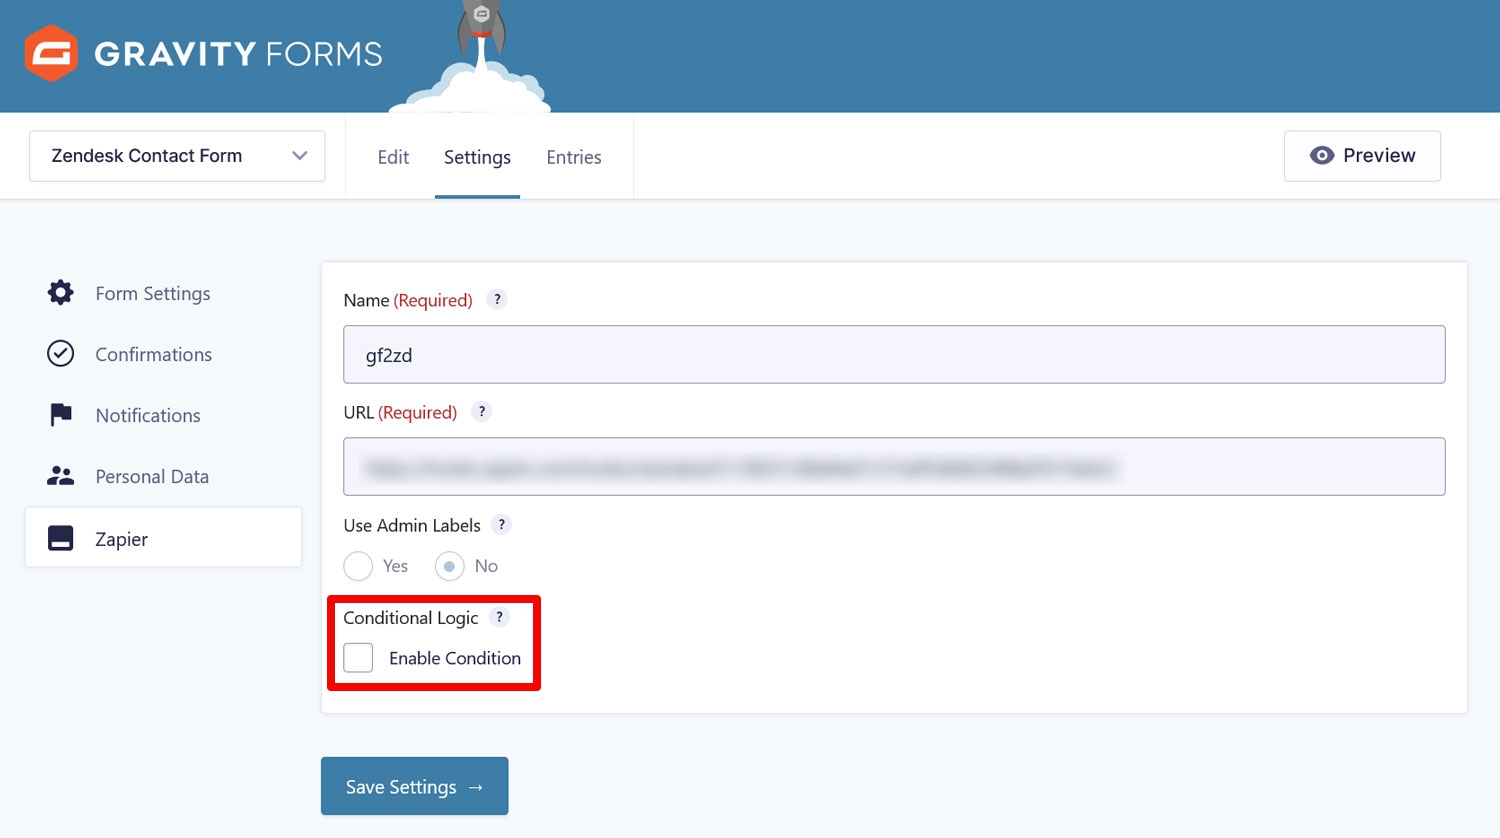Click the Zapier sidebar icon
This screenshot has width=1500, height=838.
coord(61,538)
